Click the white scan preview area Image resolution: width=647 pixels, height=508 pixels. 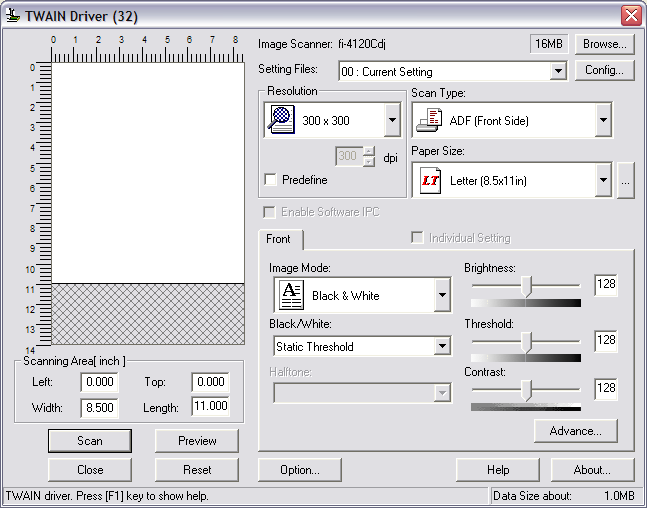click(x=148, y=173)
